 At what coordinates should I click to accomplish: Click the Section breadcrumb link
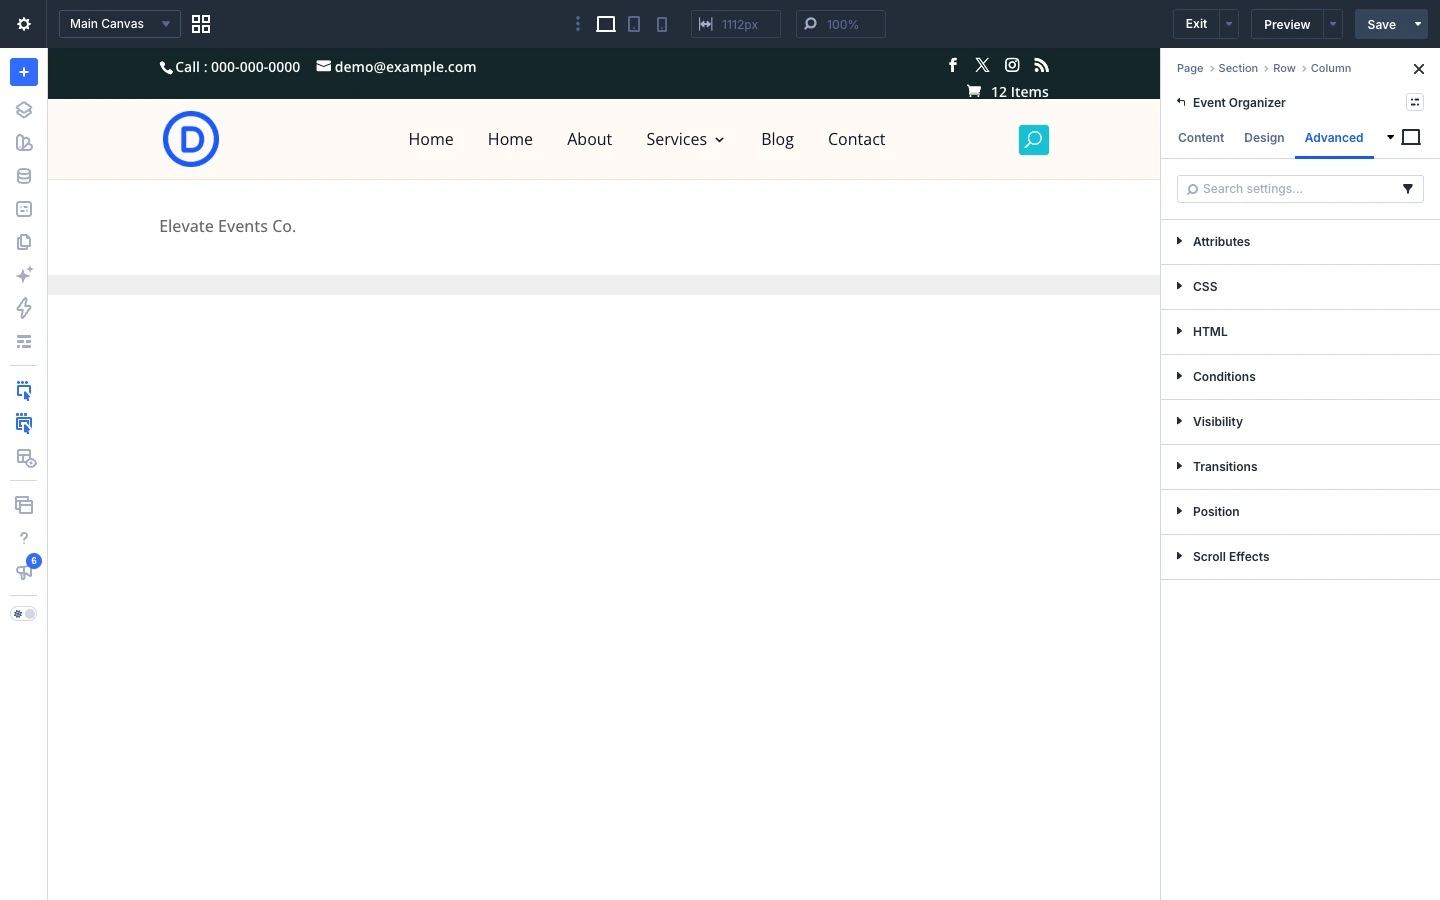click(1238, 68)
